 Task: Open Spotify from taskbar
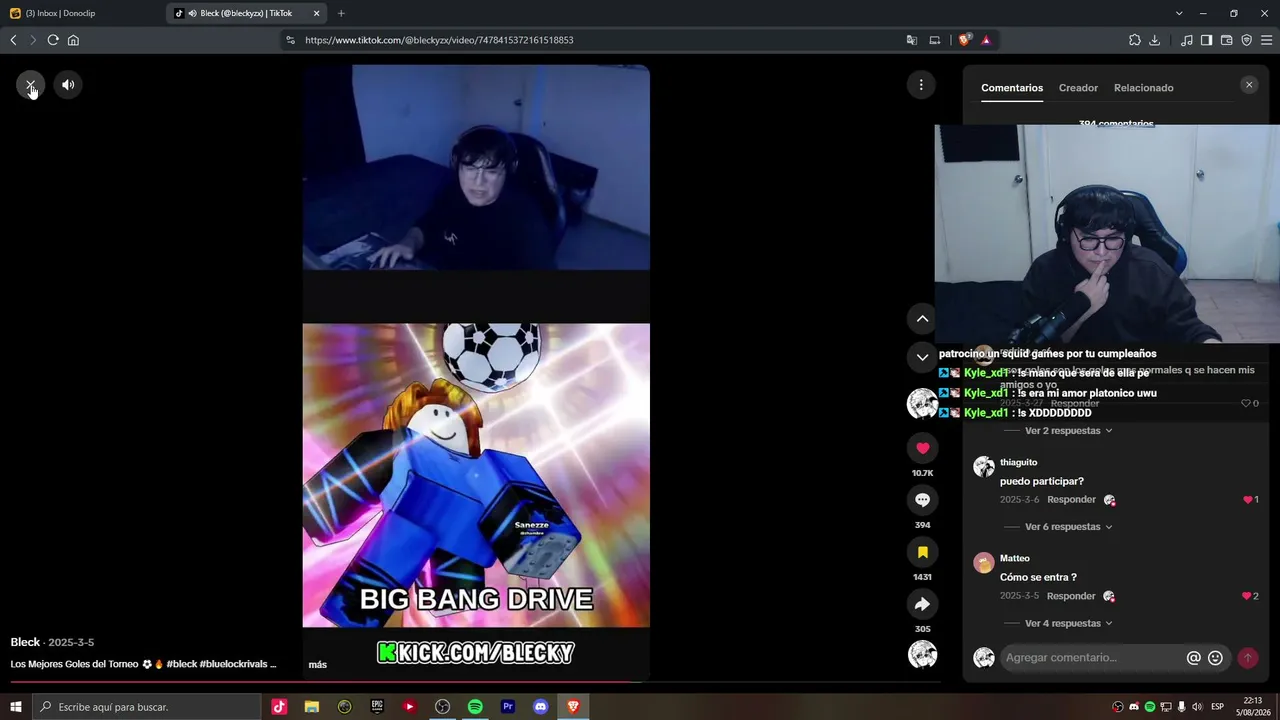(x=475, y=707)
